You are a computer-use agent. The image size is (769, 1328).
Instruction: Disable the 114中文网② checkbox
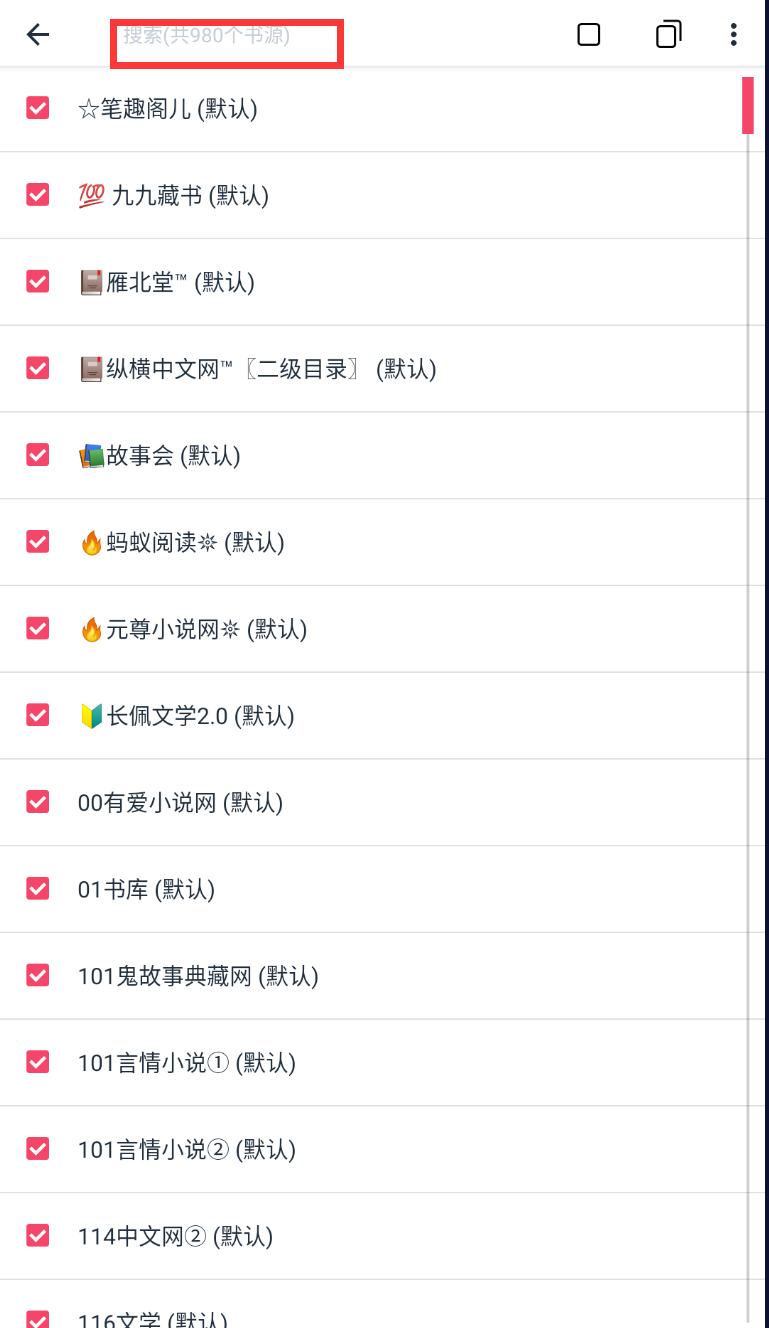click(38, 1236)
